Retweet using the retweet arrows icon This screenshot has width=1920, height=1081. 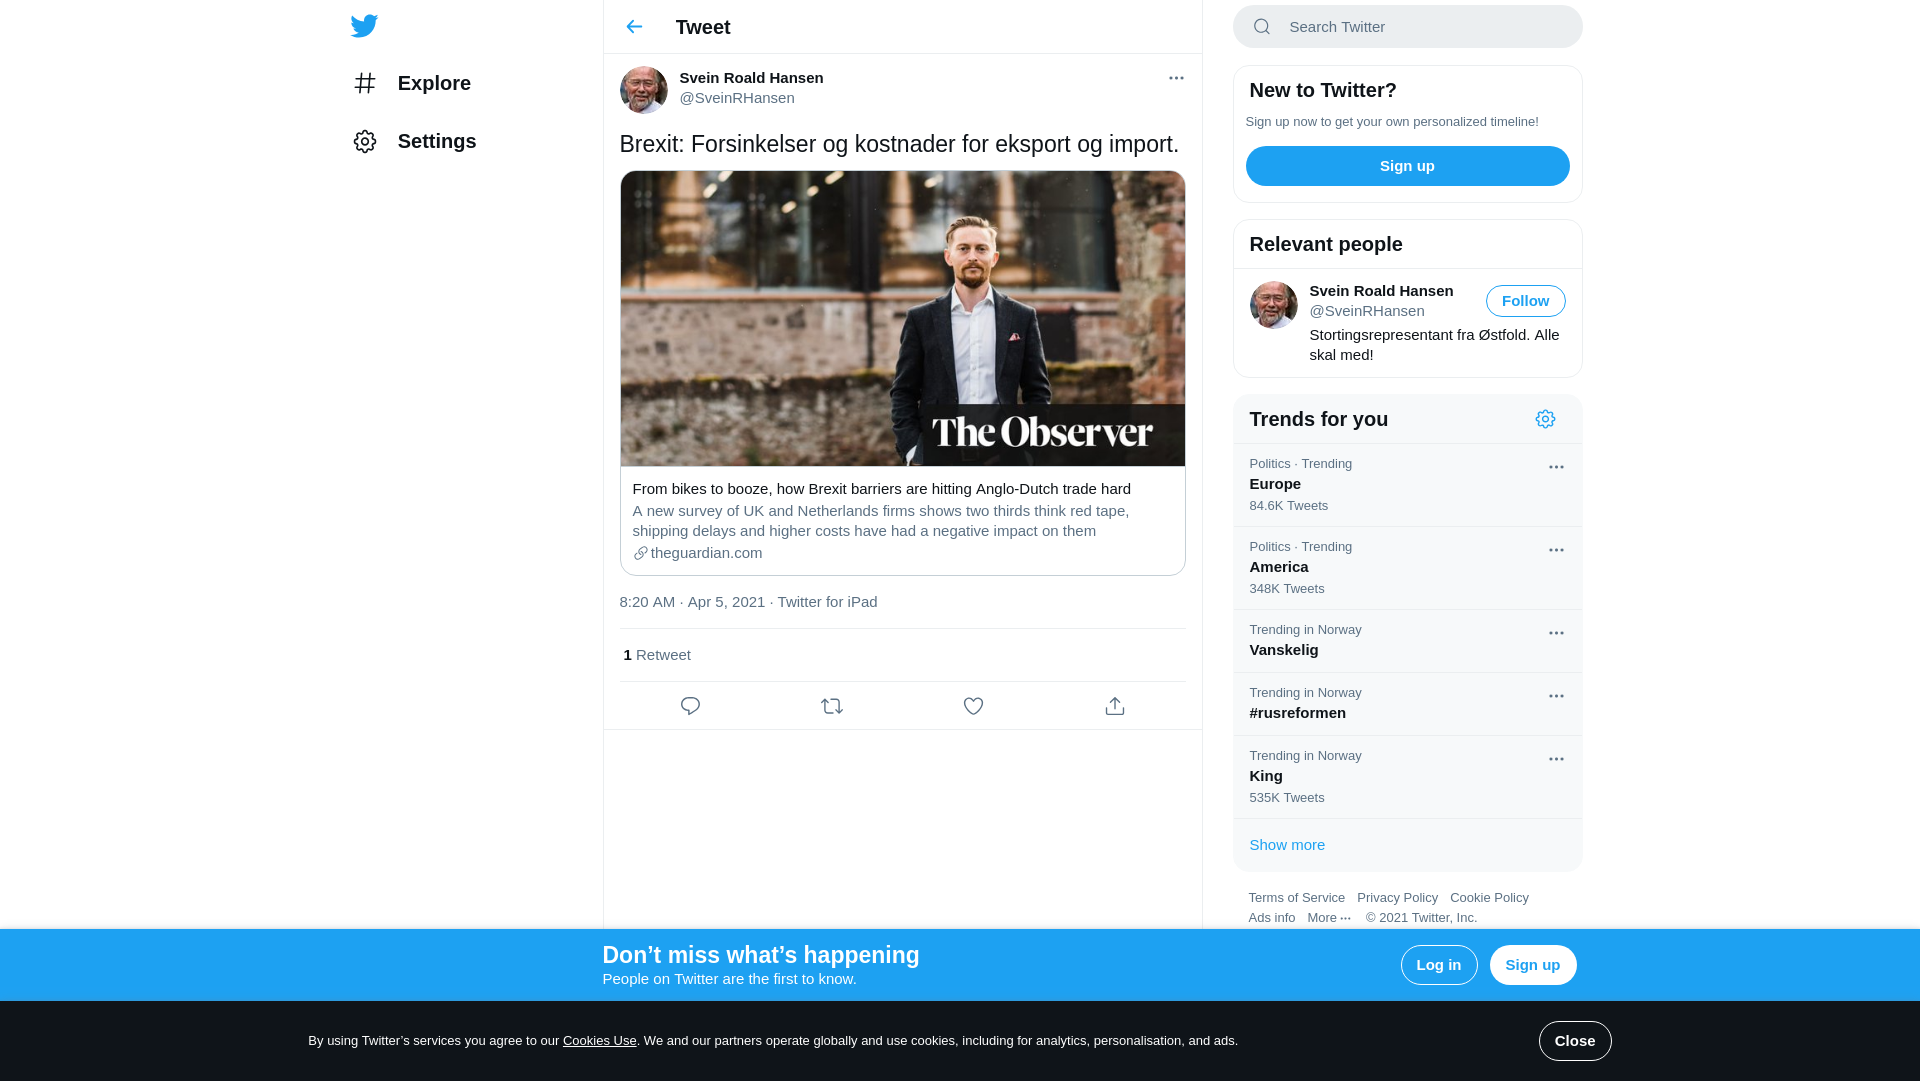[x=832, y=706]
